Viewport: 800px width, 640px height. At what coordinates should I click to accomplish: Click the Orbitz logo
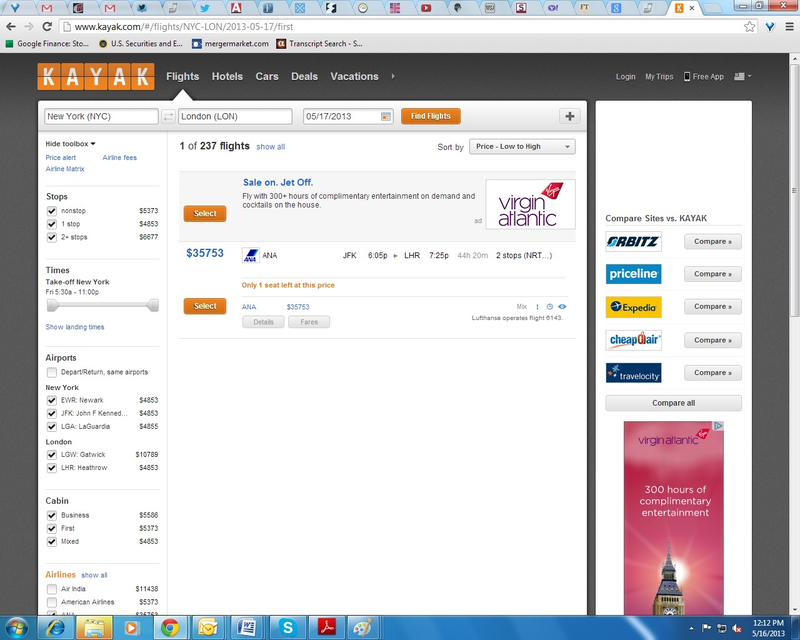(633, 241)
